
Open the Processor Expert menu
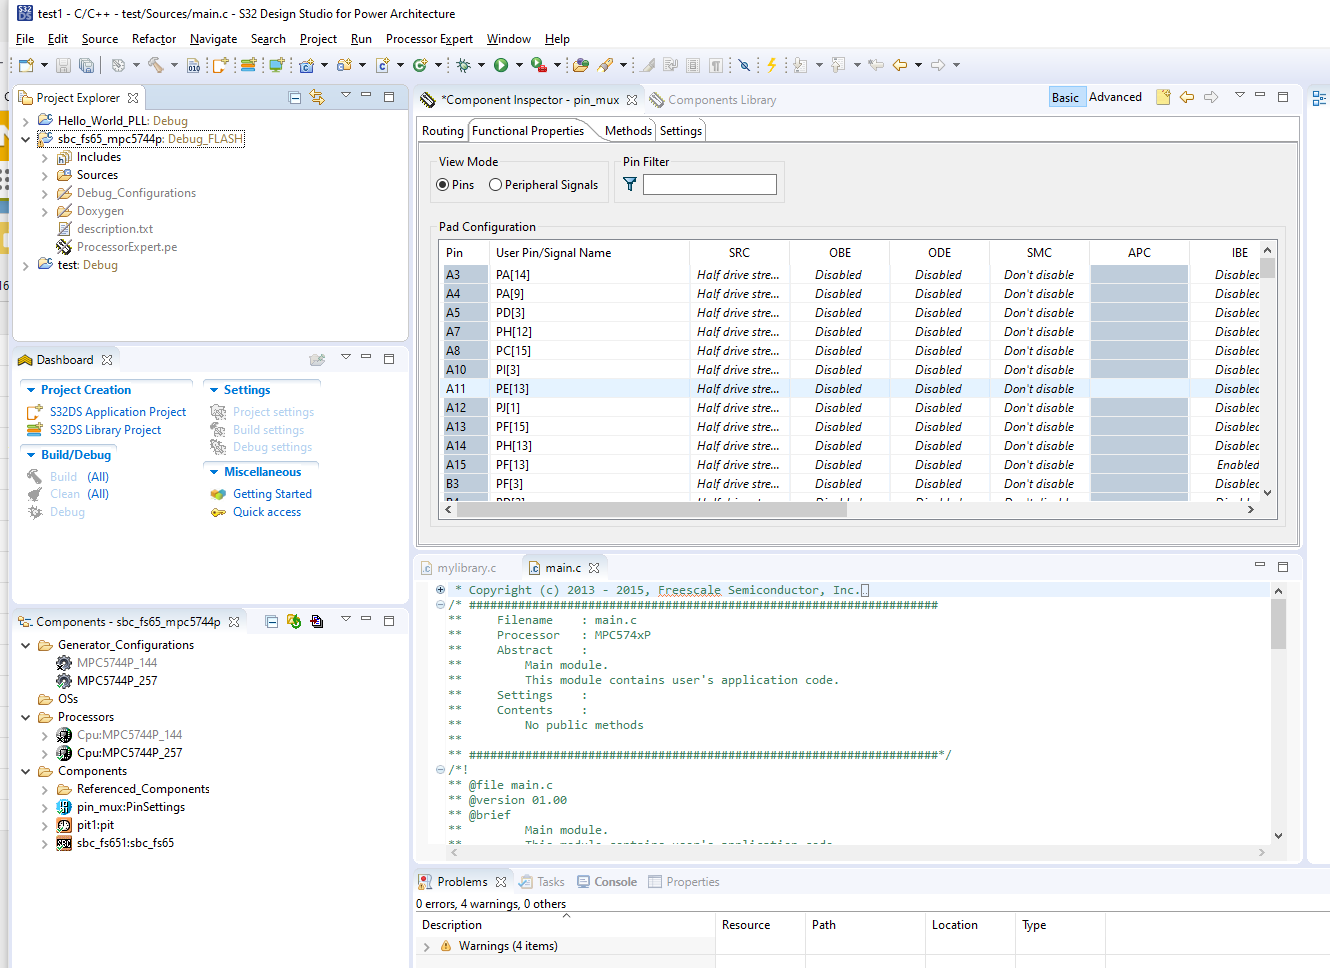[x=428, y=39]
